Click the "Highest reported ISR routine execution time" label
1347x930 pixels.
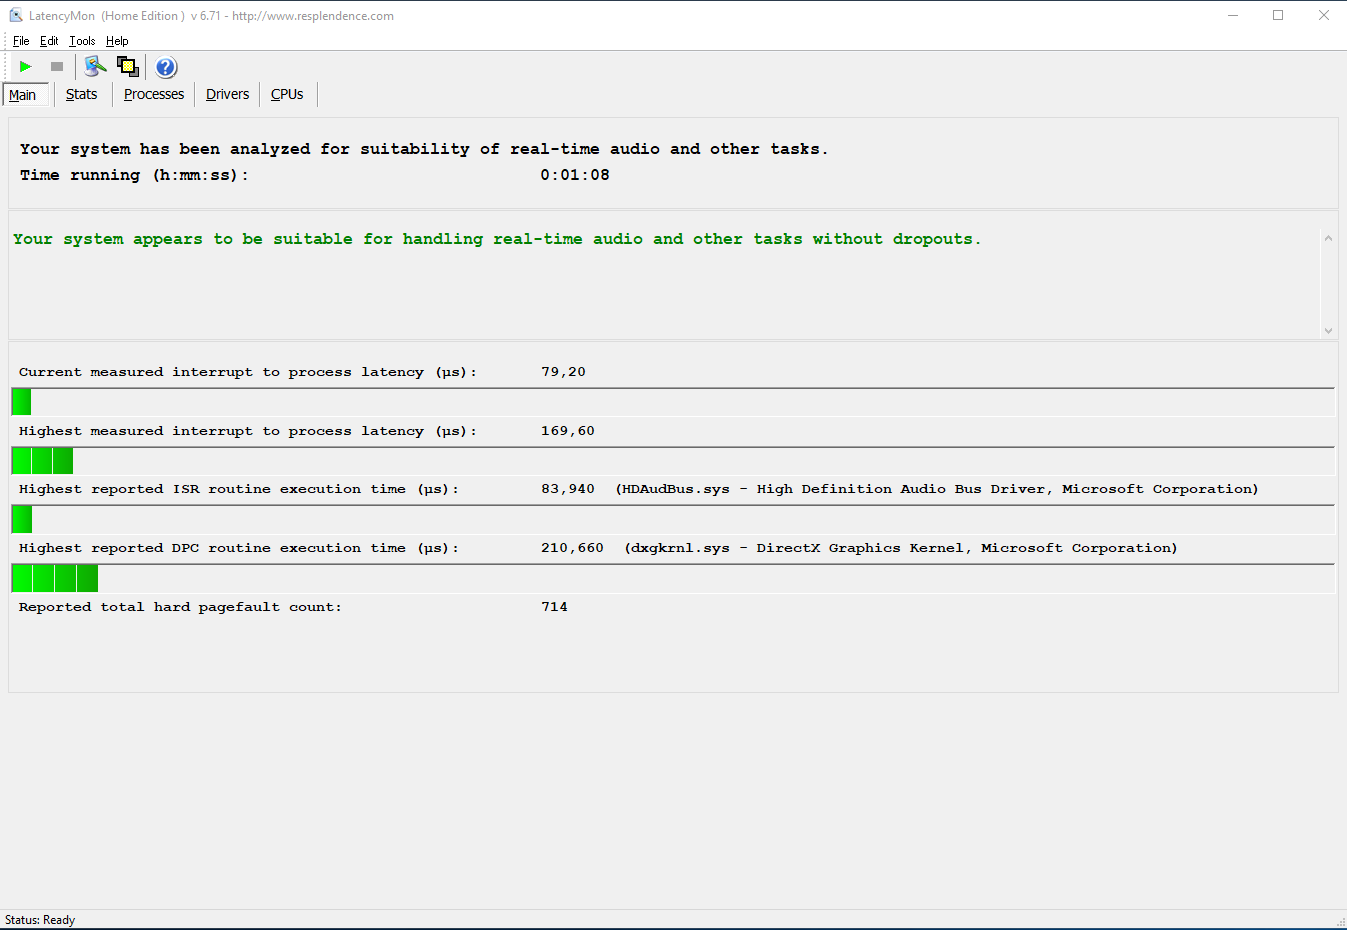(x=239, y=489)
